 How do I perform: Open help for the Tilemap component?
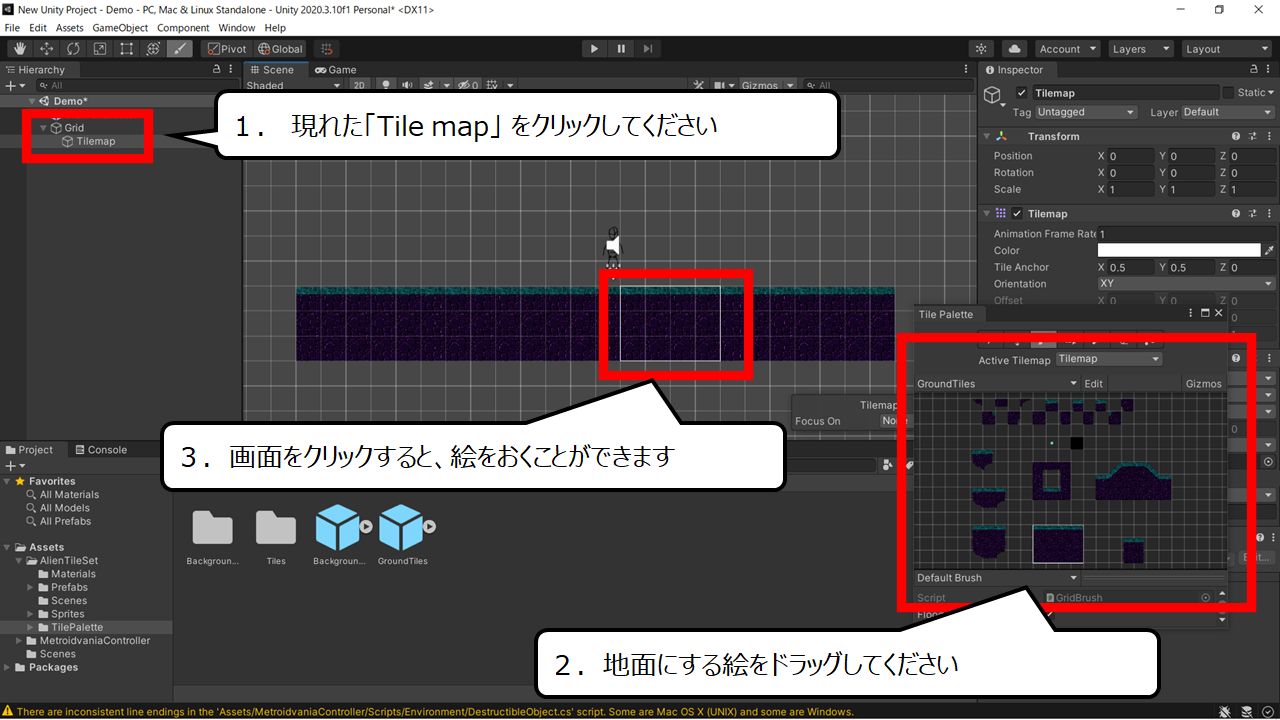click(x=1238, y=213)
